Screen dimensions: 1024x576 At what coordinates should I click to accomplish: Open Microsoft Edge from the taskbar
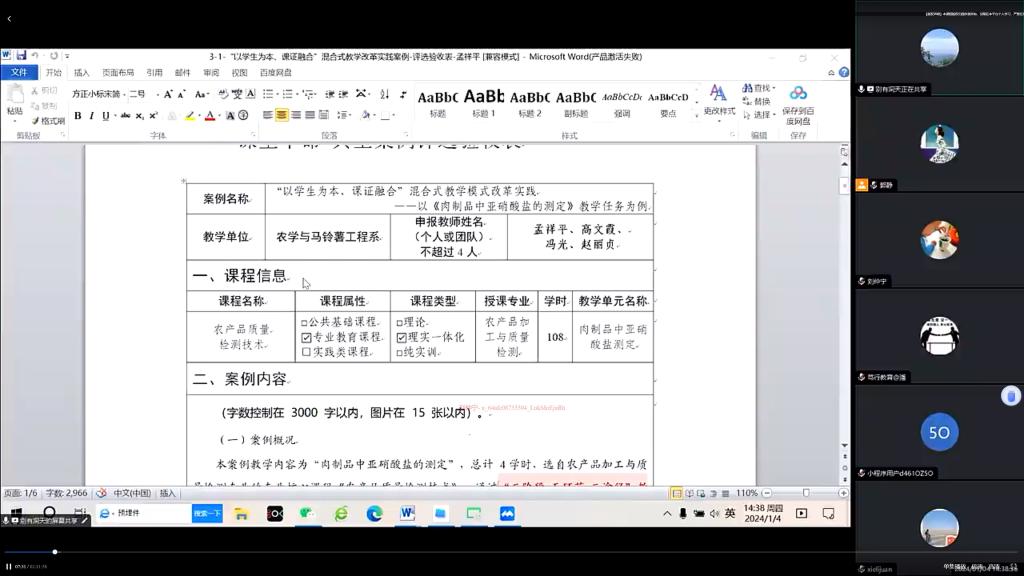[374, 513]
